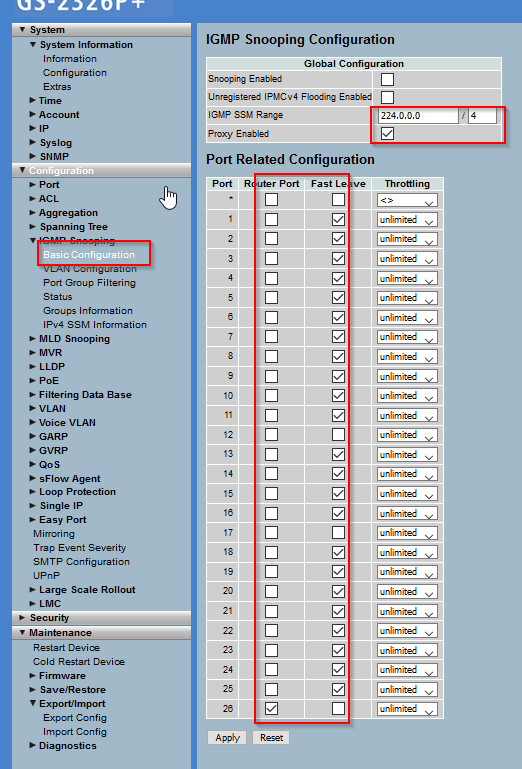Open the UPnP page
The image size is (522, 769).
point(47,576)
